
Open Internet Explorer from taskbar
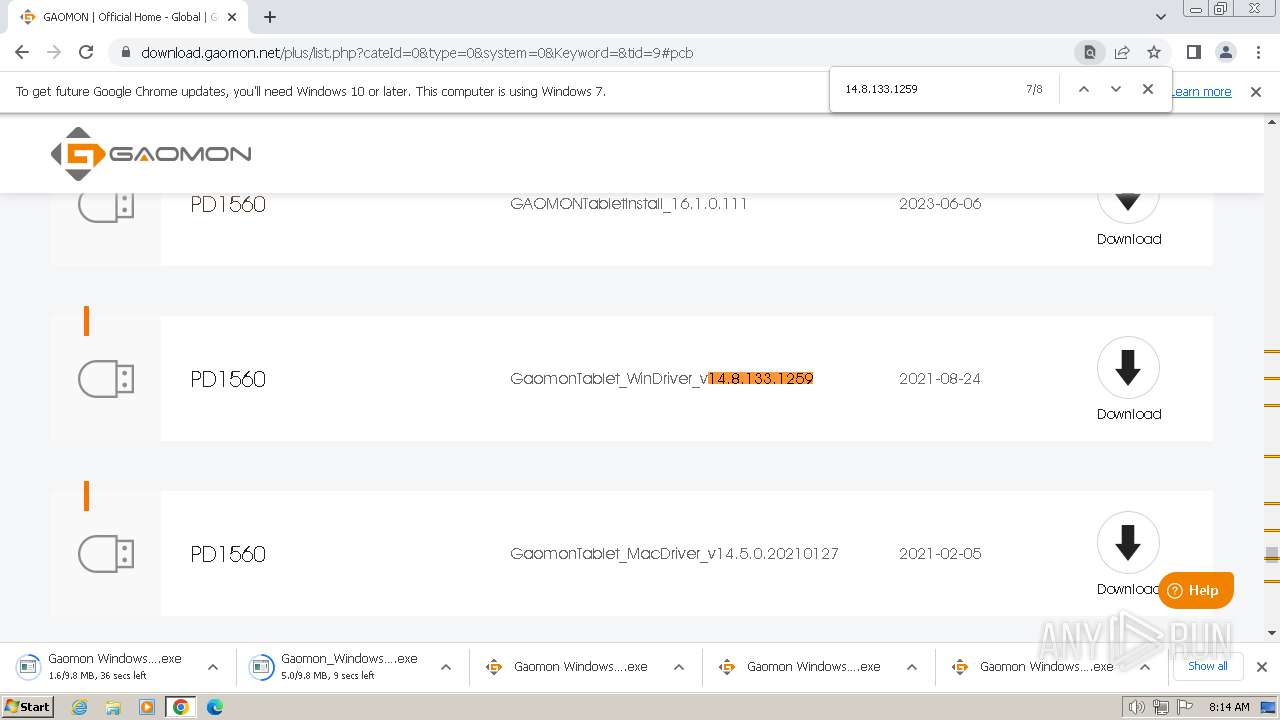79,707
